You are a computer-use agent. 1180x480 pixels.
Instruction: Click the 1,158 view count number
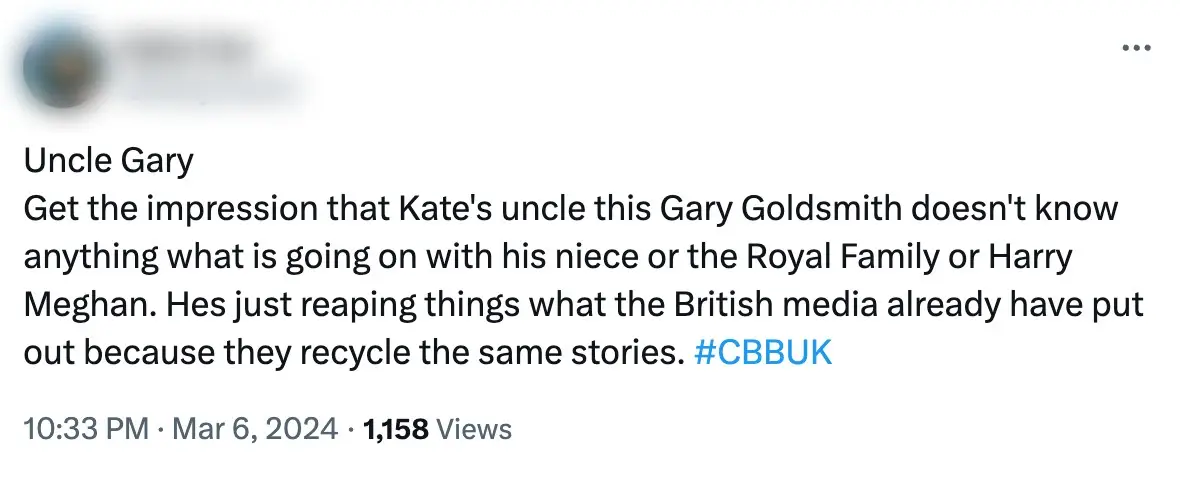[x=396, y=430]
